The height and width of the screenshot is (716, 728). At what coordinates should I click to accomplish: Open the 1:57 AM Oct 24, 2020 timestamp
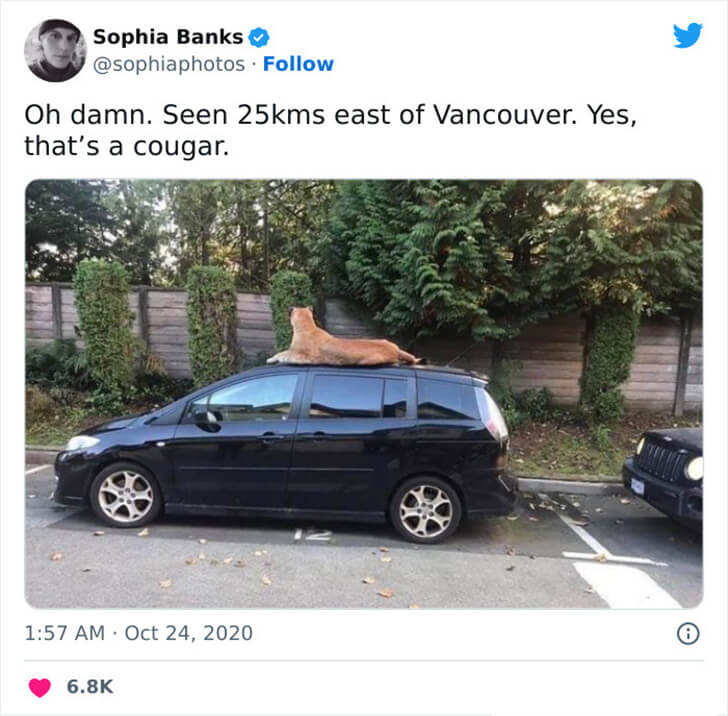tap(138, 633)
